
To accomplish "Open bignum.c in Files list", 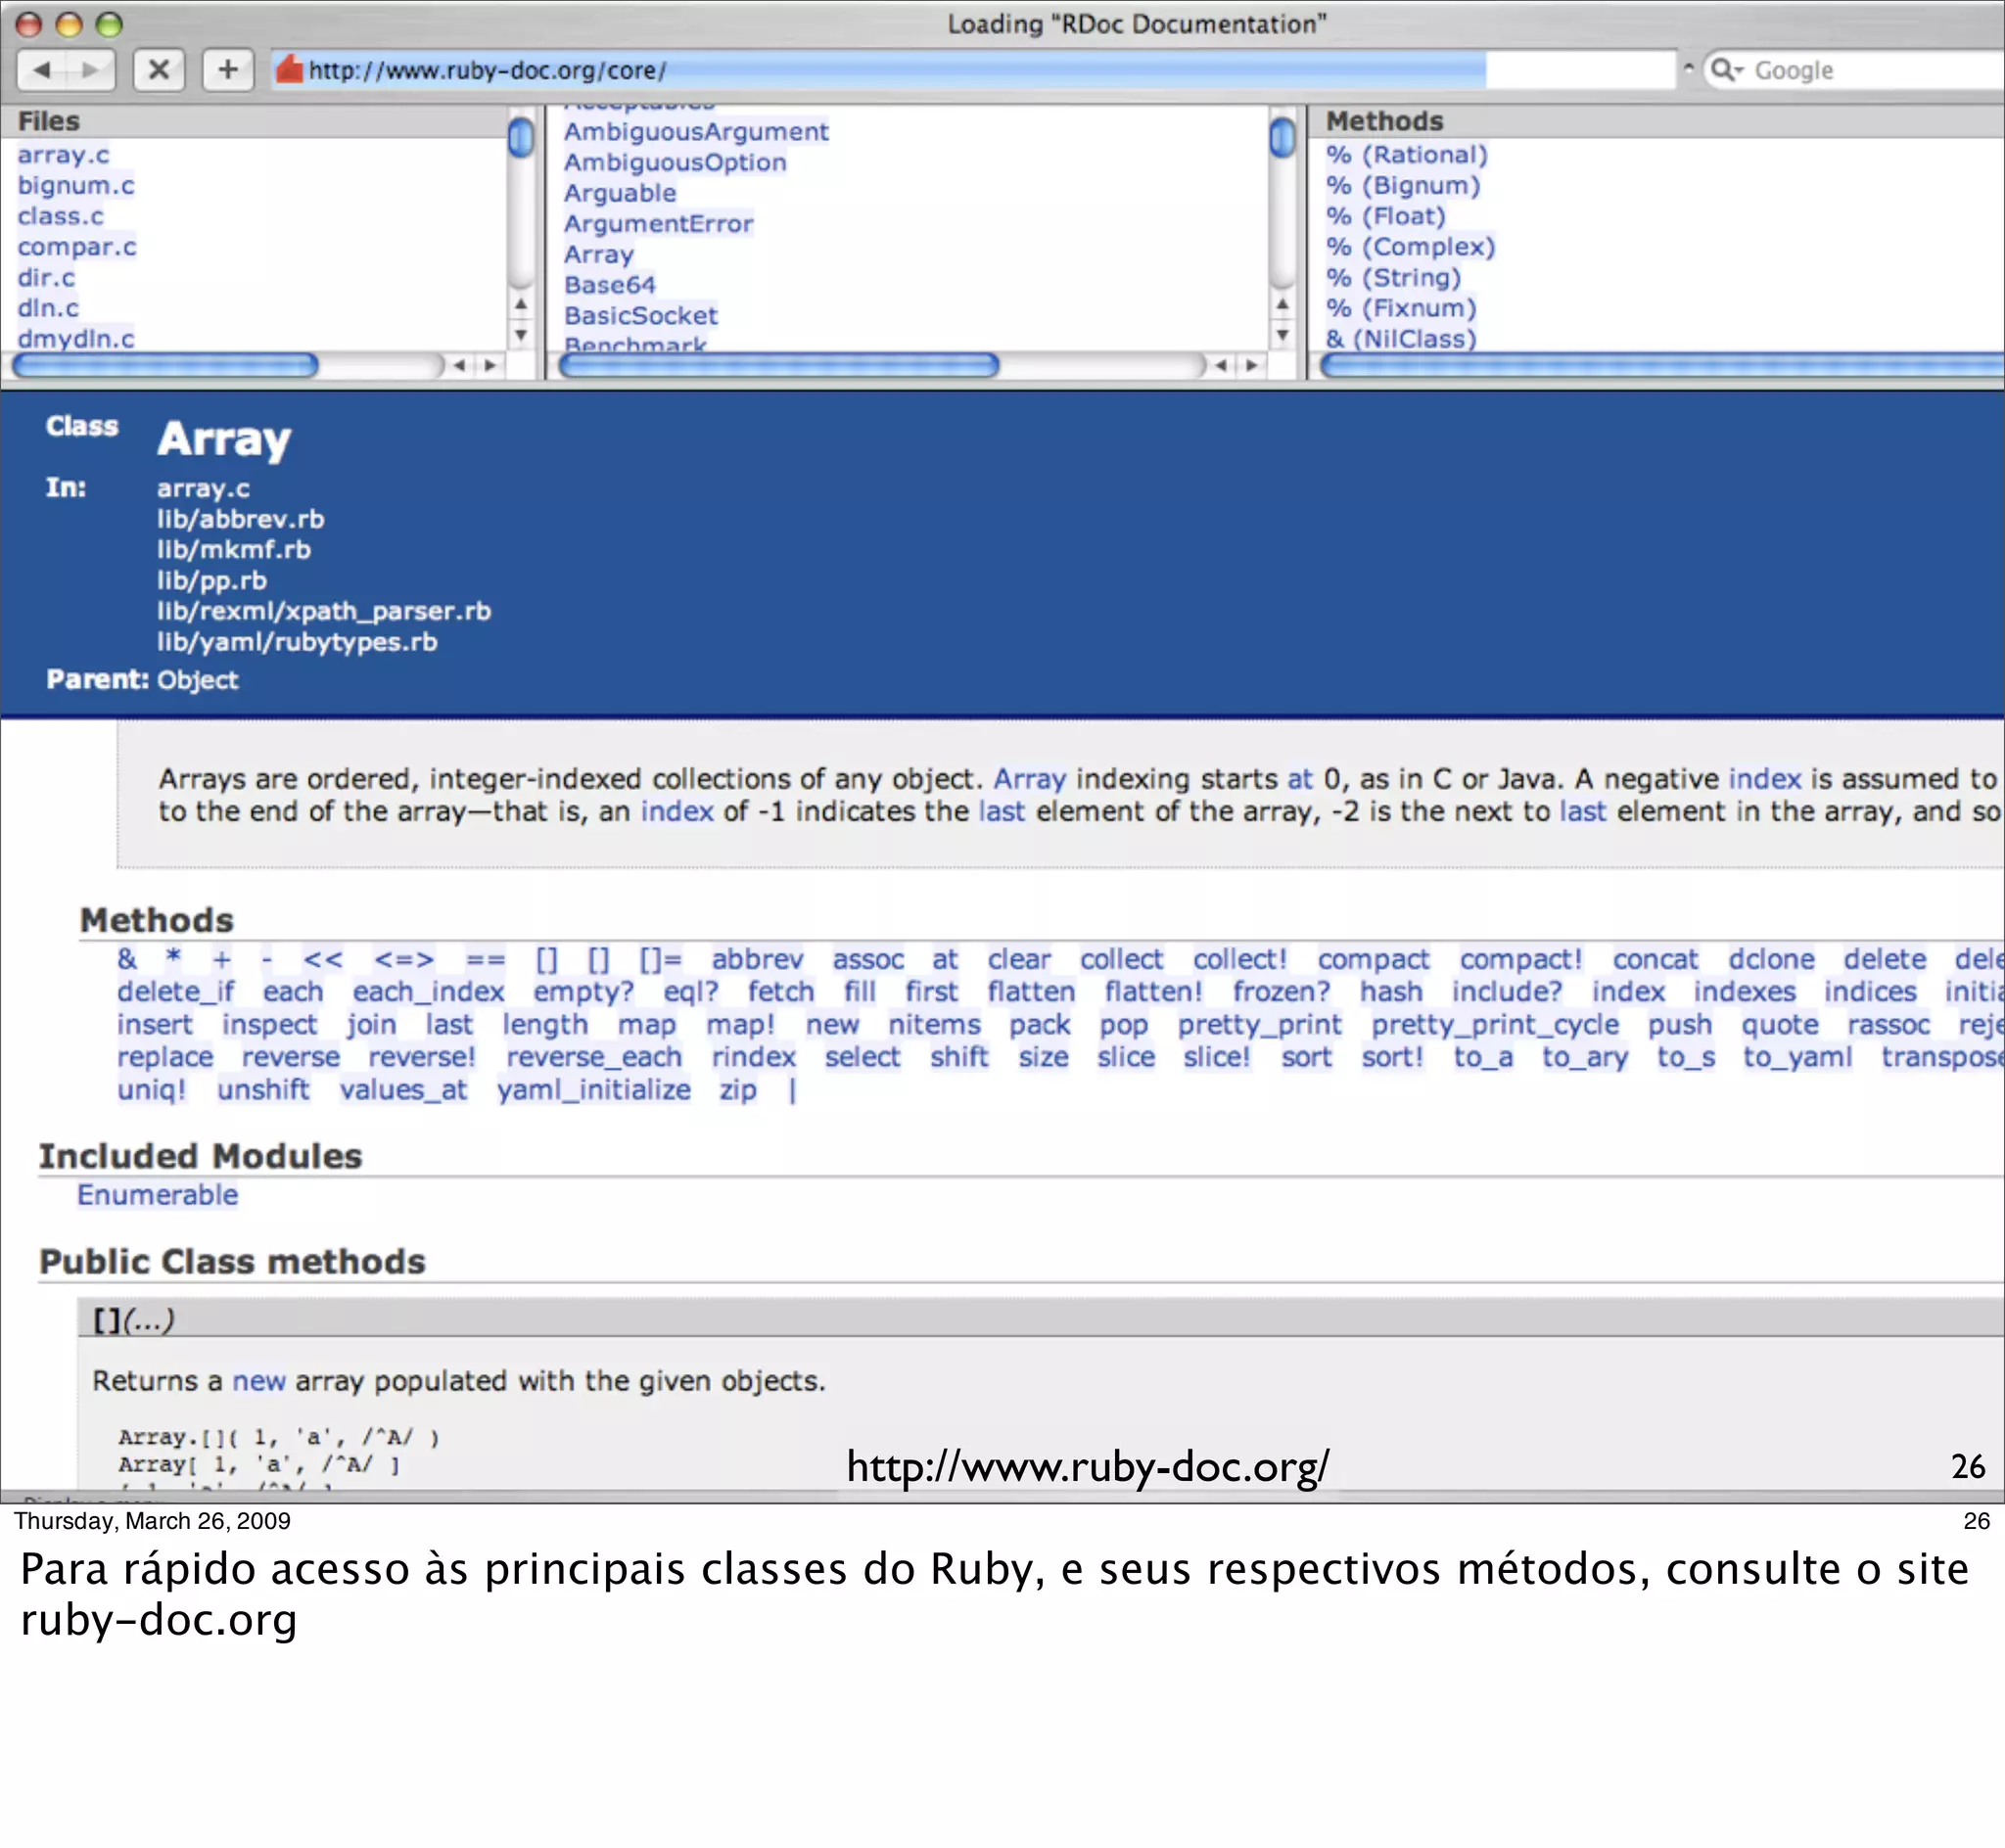I will point(76,186).
